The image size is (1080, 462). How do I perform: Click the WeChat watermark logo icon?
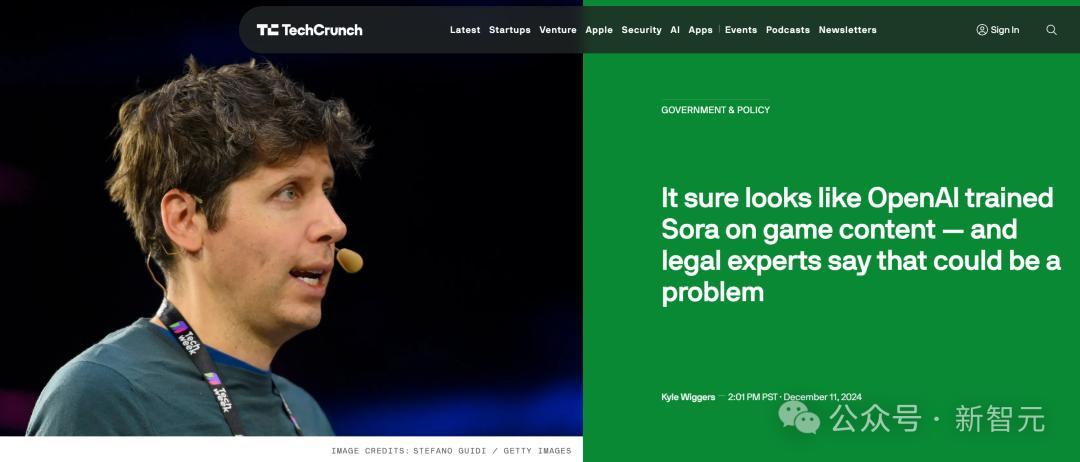[x=800, y=418]
